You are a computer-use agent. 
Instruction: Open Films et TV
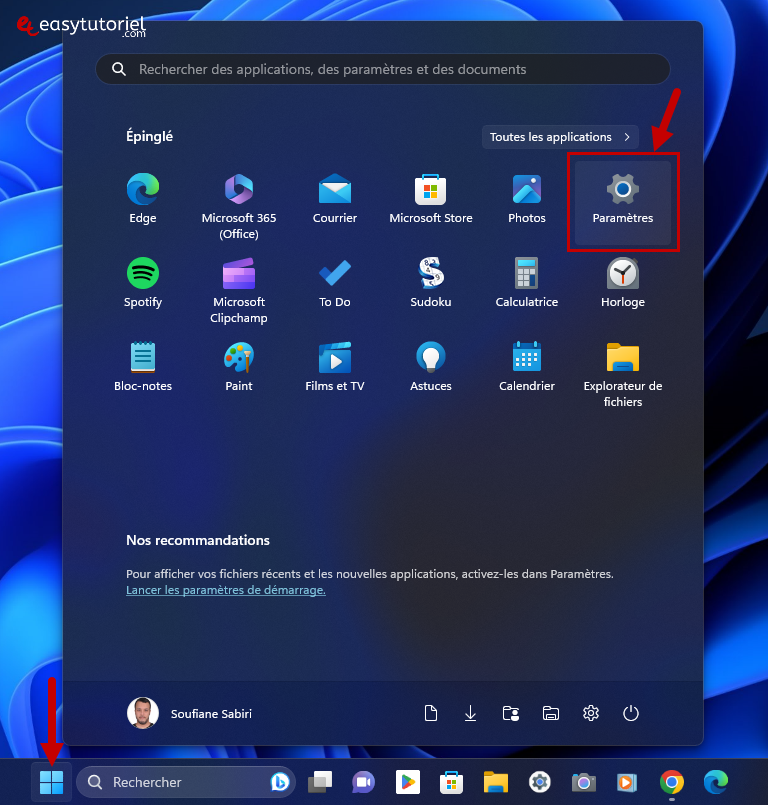pos(335,367)
